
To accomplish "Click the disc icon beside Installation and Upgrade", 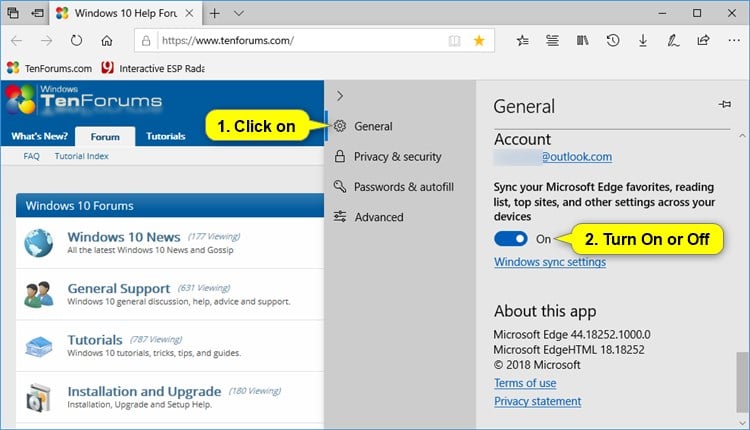I will click(x=39, y=398).
